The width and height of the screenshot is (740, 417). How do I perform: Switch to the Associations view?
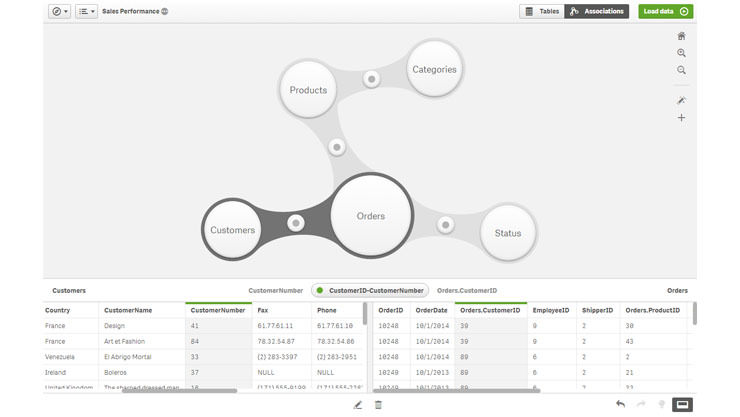[597, 11]
